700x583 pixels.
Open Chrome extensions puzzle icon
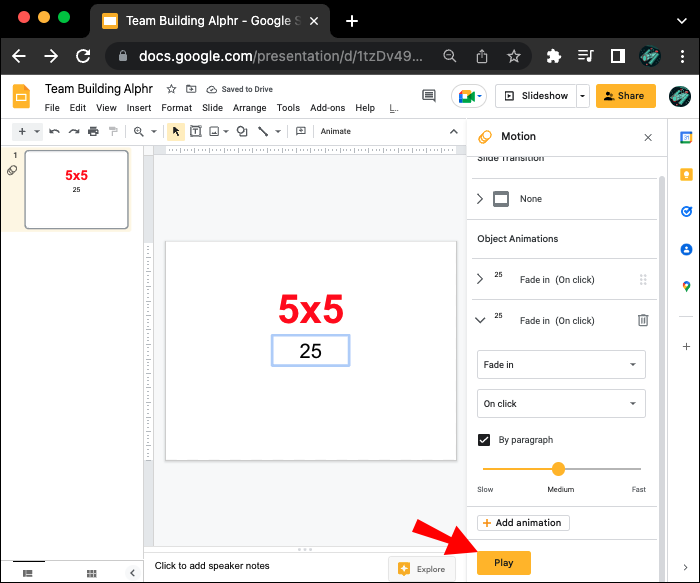pyautogui.click(x=554, y=56)
